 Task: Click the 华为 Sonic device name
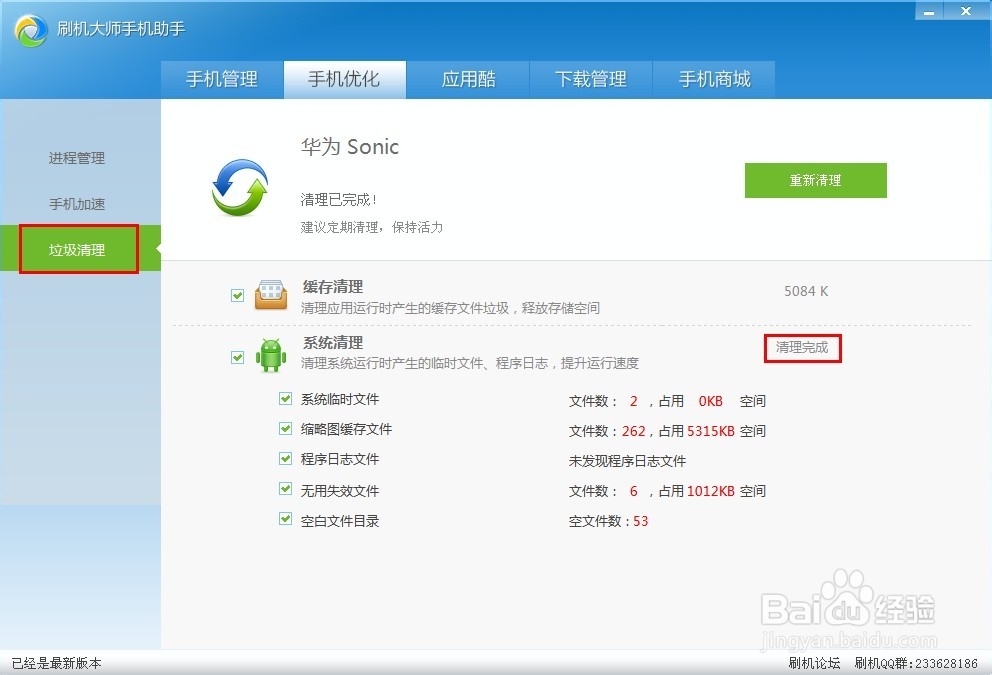point(350,147)
